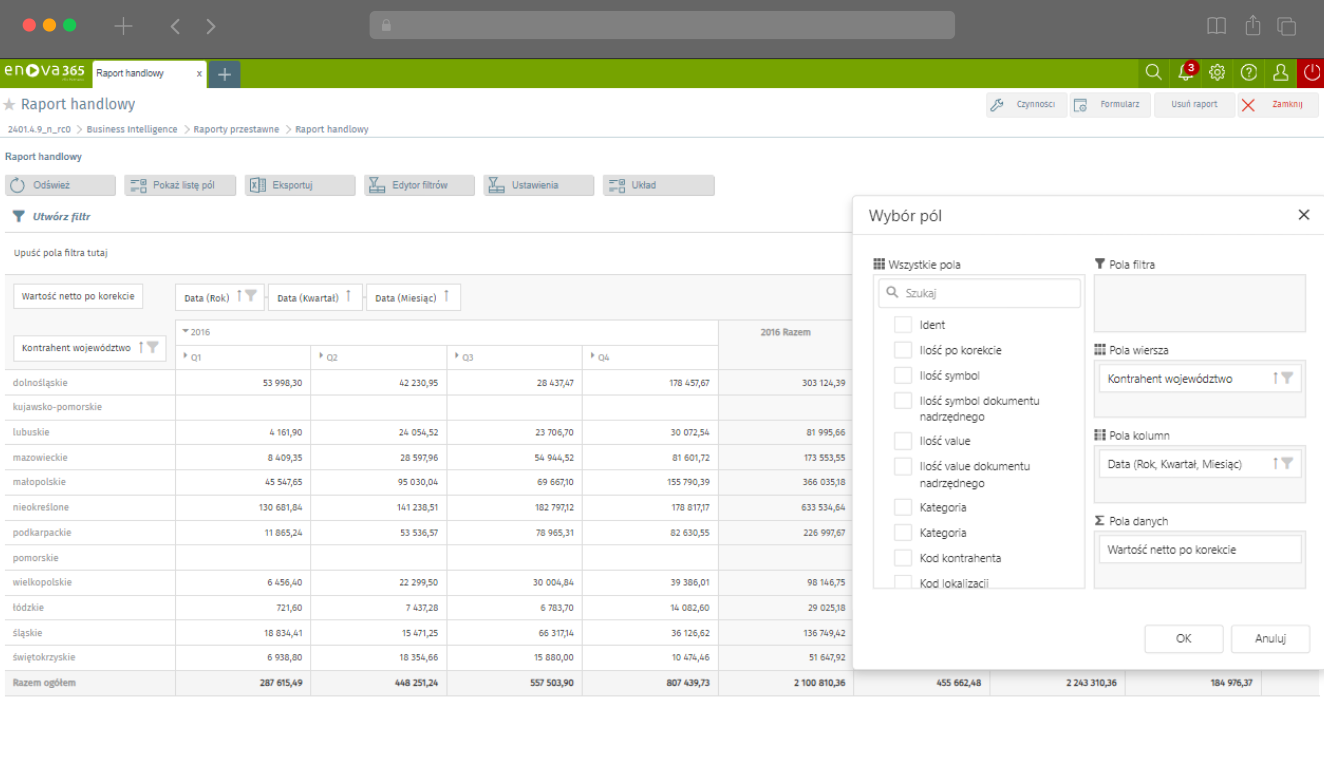
Task: Open Raporty przestawne in the breadcrumb
Action: [x=236, y=130]
